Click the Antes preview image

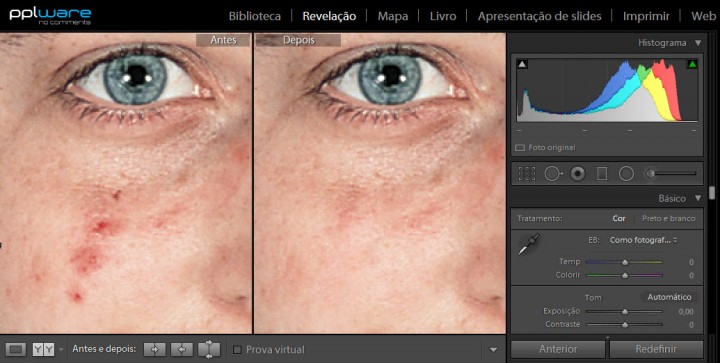[126, 183]
